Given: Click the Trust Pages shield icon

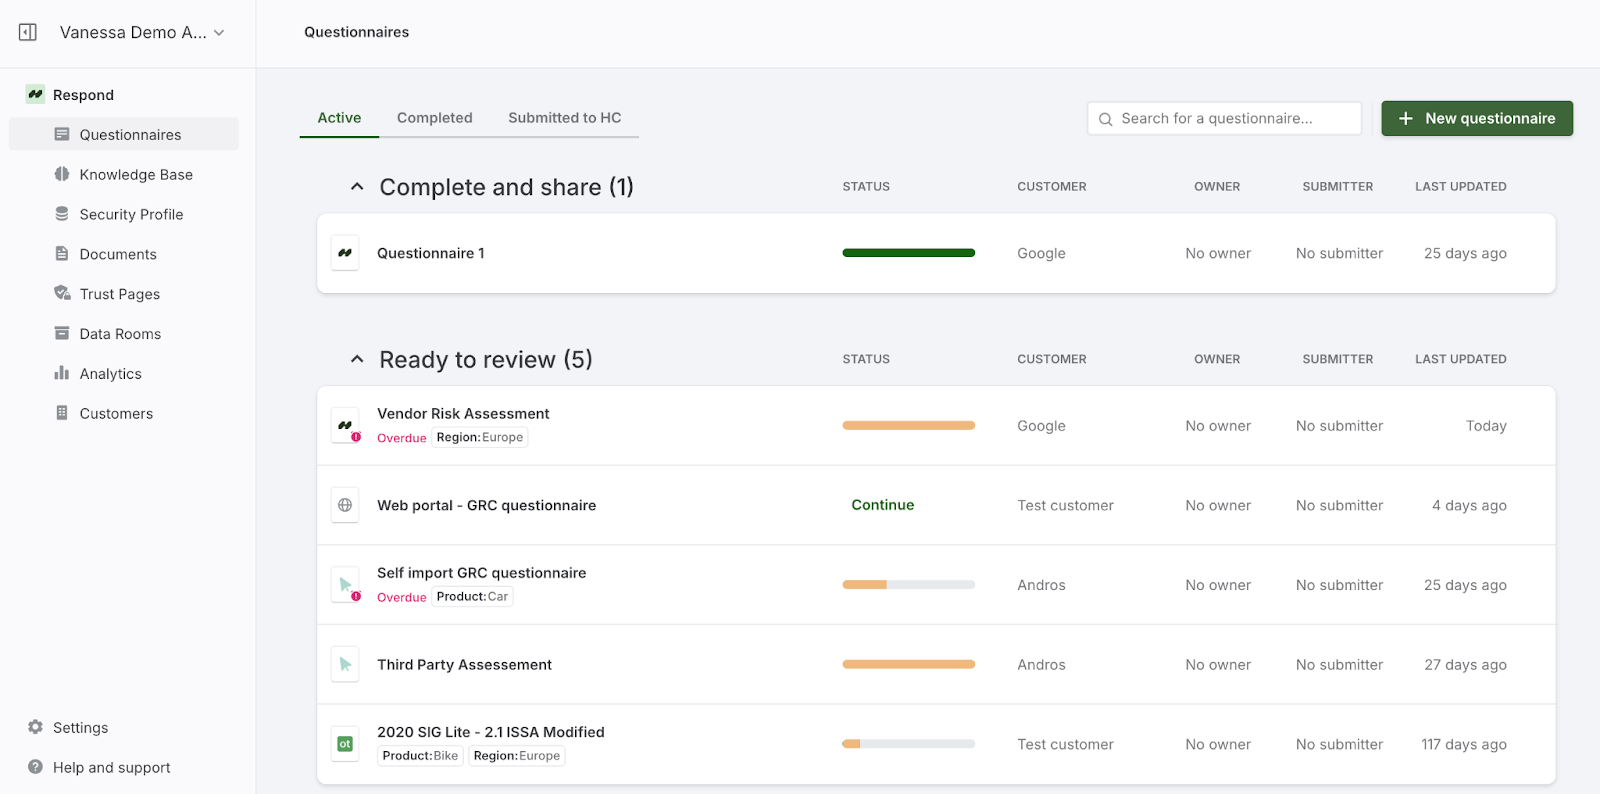Looking at the screenshot, I should click(62, 293).
